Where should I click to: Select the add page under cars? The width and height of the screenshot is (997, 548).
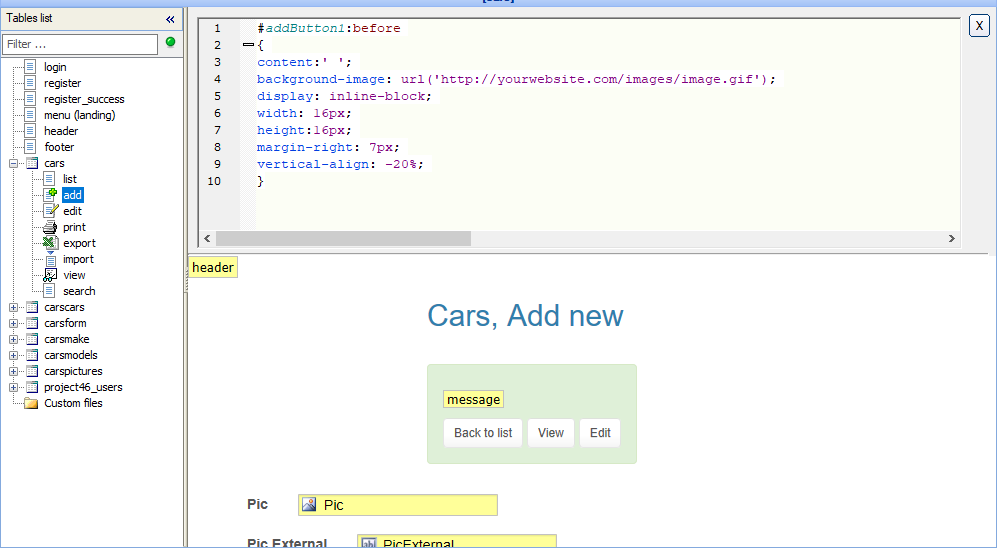72,195
